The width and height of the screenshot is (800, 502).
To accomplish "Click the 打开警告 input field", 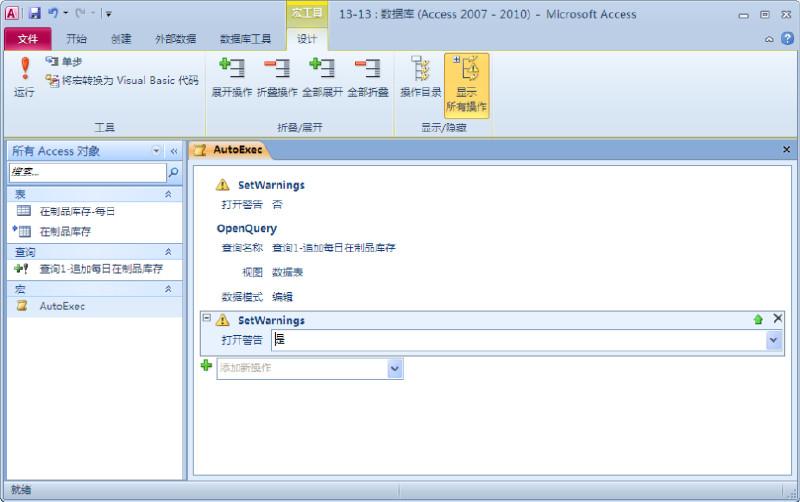I will (519, 340).
